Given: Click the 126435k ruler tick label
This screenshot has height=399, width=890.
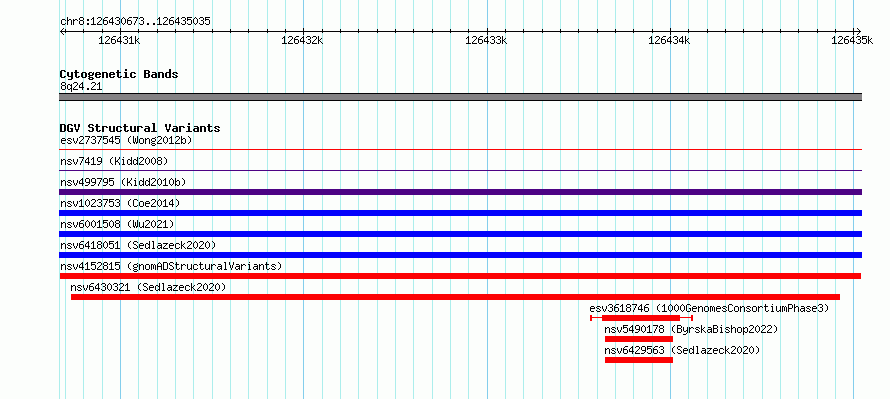Looking at the screenshot, I should [x=852, y=40].
